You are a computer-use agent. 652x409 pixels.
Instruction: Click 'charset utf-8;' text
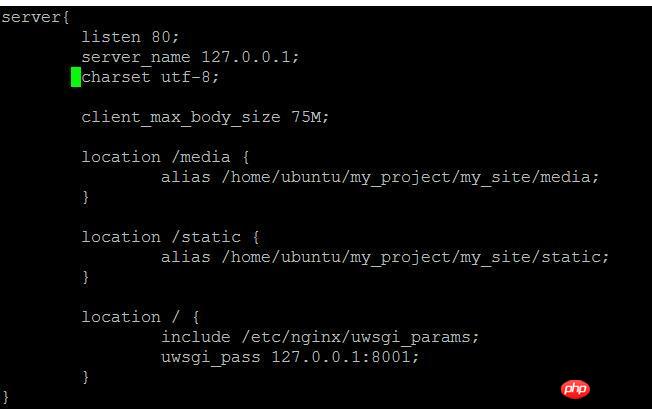150,77
